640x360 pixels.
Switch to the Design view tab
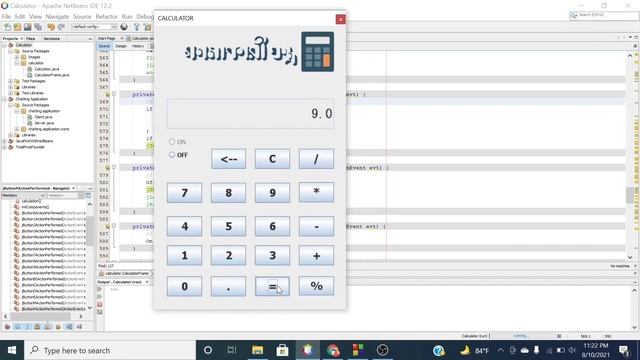[x=121, y=46]
